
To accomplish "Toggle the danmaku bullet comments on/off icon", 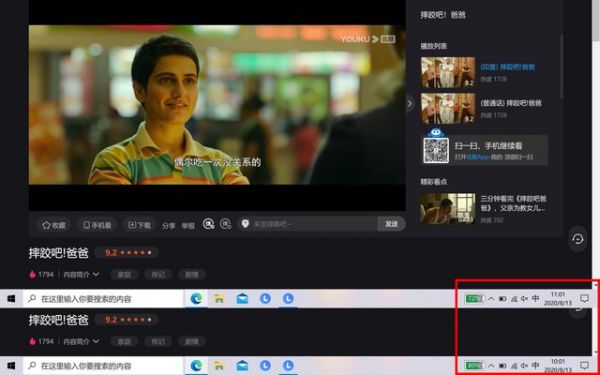I will 209,224.
